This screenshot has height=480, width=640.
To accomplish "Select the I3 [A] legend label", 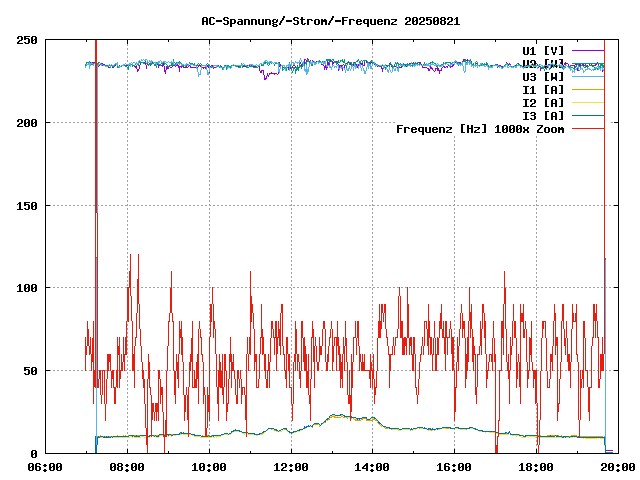I will (x=543, y=115).
